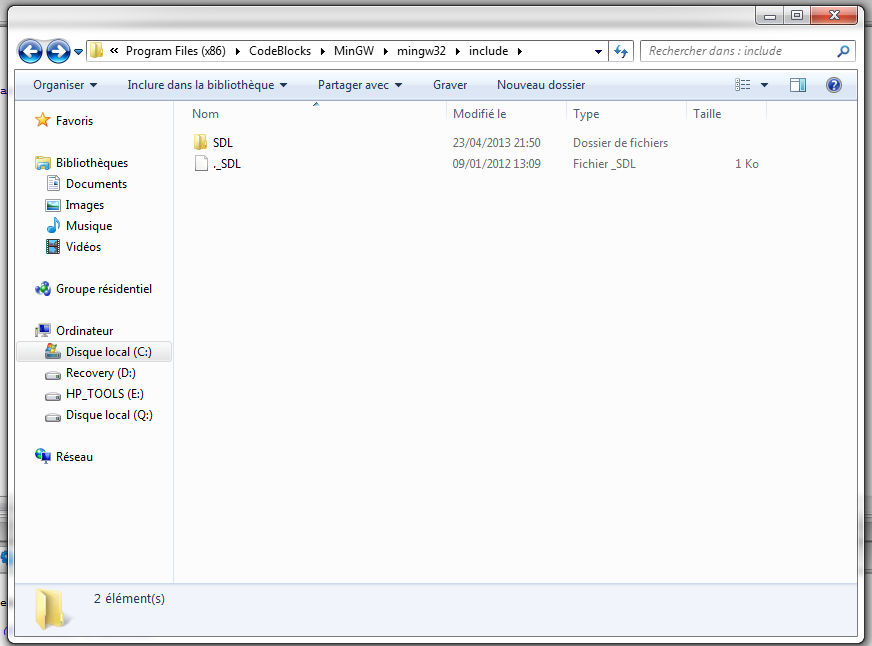Open Images library
The height and width of the screenshot is (646, 872).
coord(85,205)
